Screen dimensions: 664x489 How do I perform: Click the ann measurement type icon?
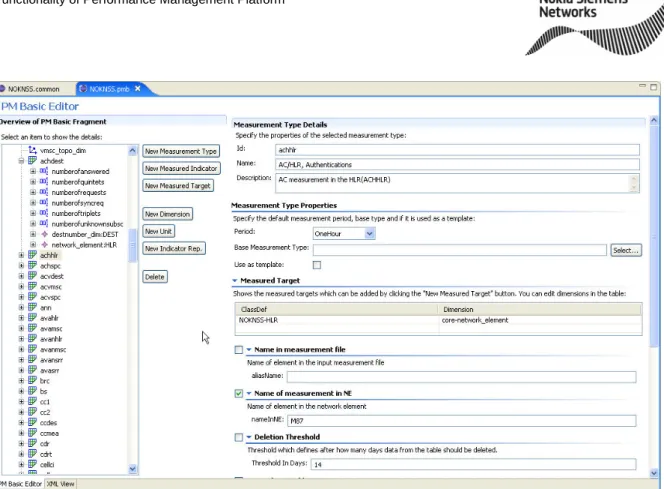pyautogui.click(x=33, y=307)
